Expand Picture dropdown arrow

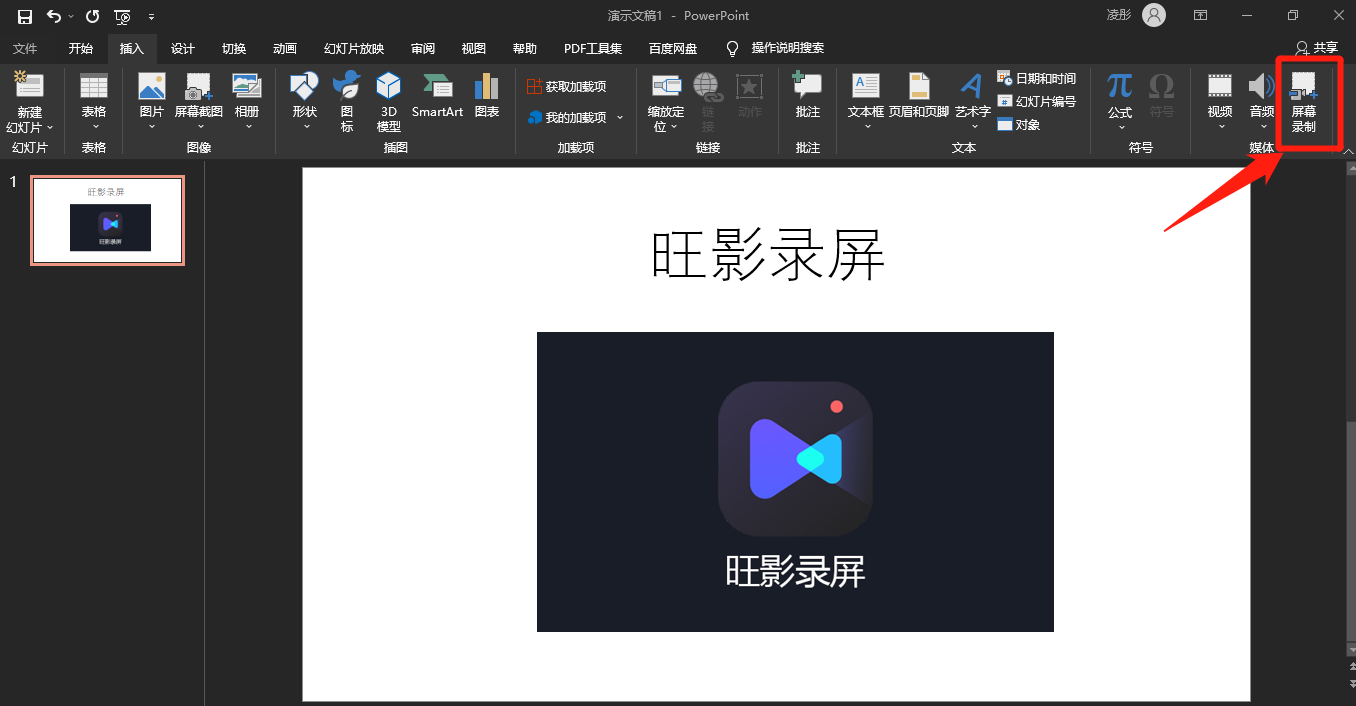[x=152, y=127]
